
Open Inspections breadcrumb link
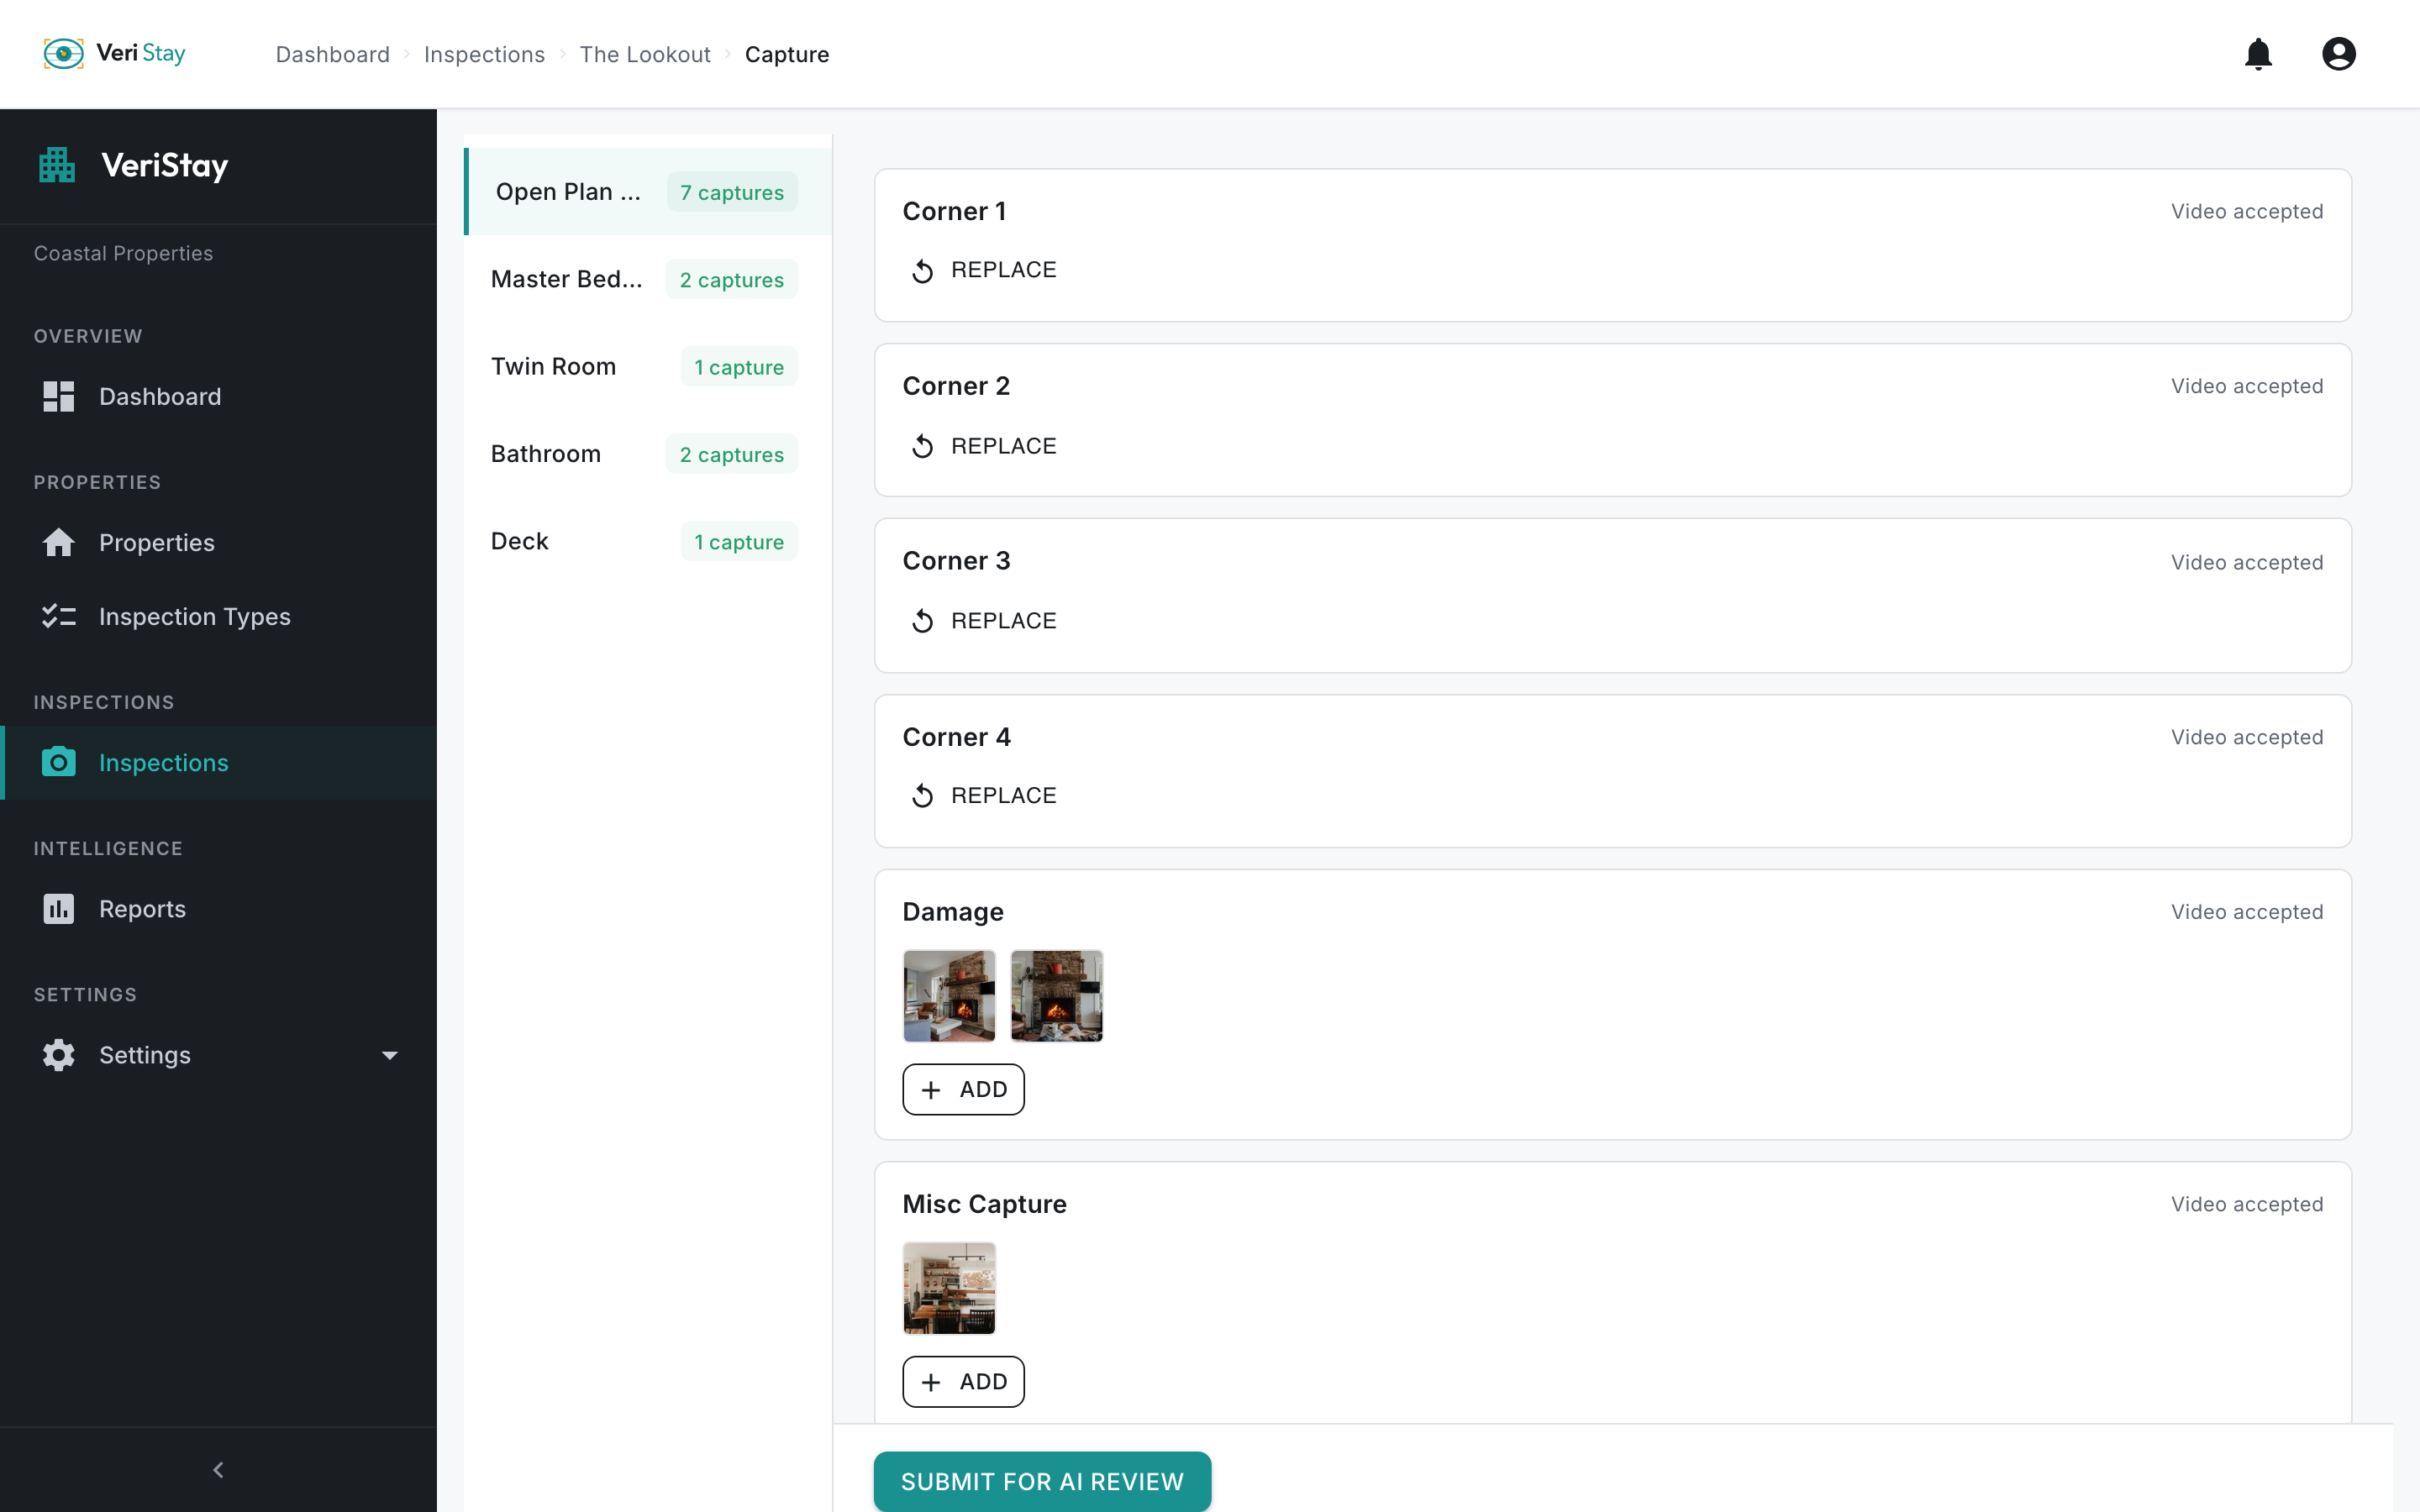484,54
